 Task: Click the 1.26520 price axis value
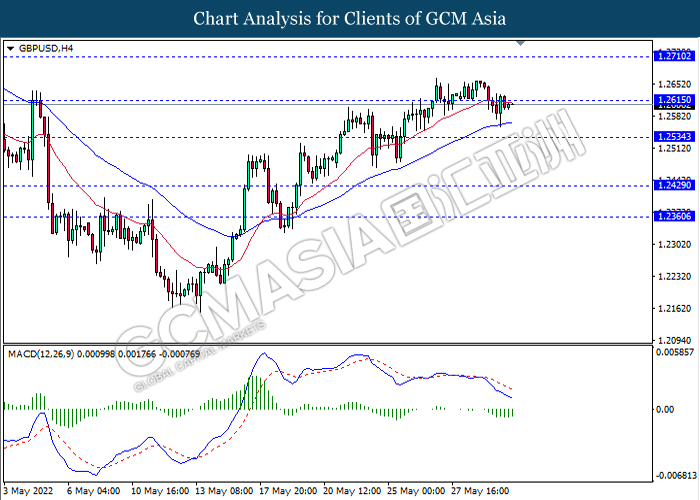(675, 84)
